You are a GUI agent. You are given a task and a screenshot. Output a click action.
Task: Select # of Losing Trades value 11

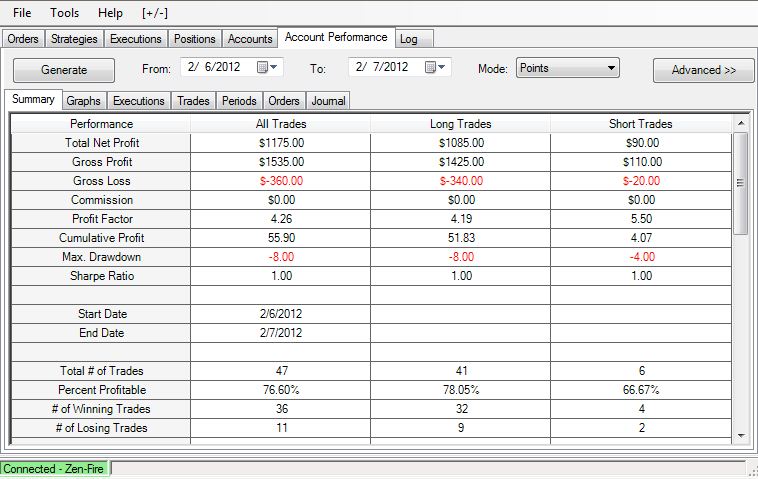[281, 428]
